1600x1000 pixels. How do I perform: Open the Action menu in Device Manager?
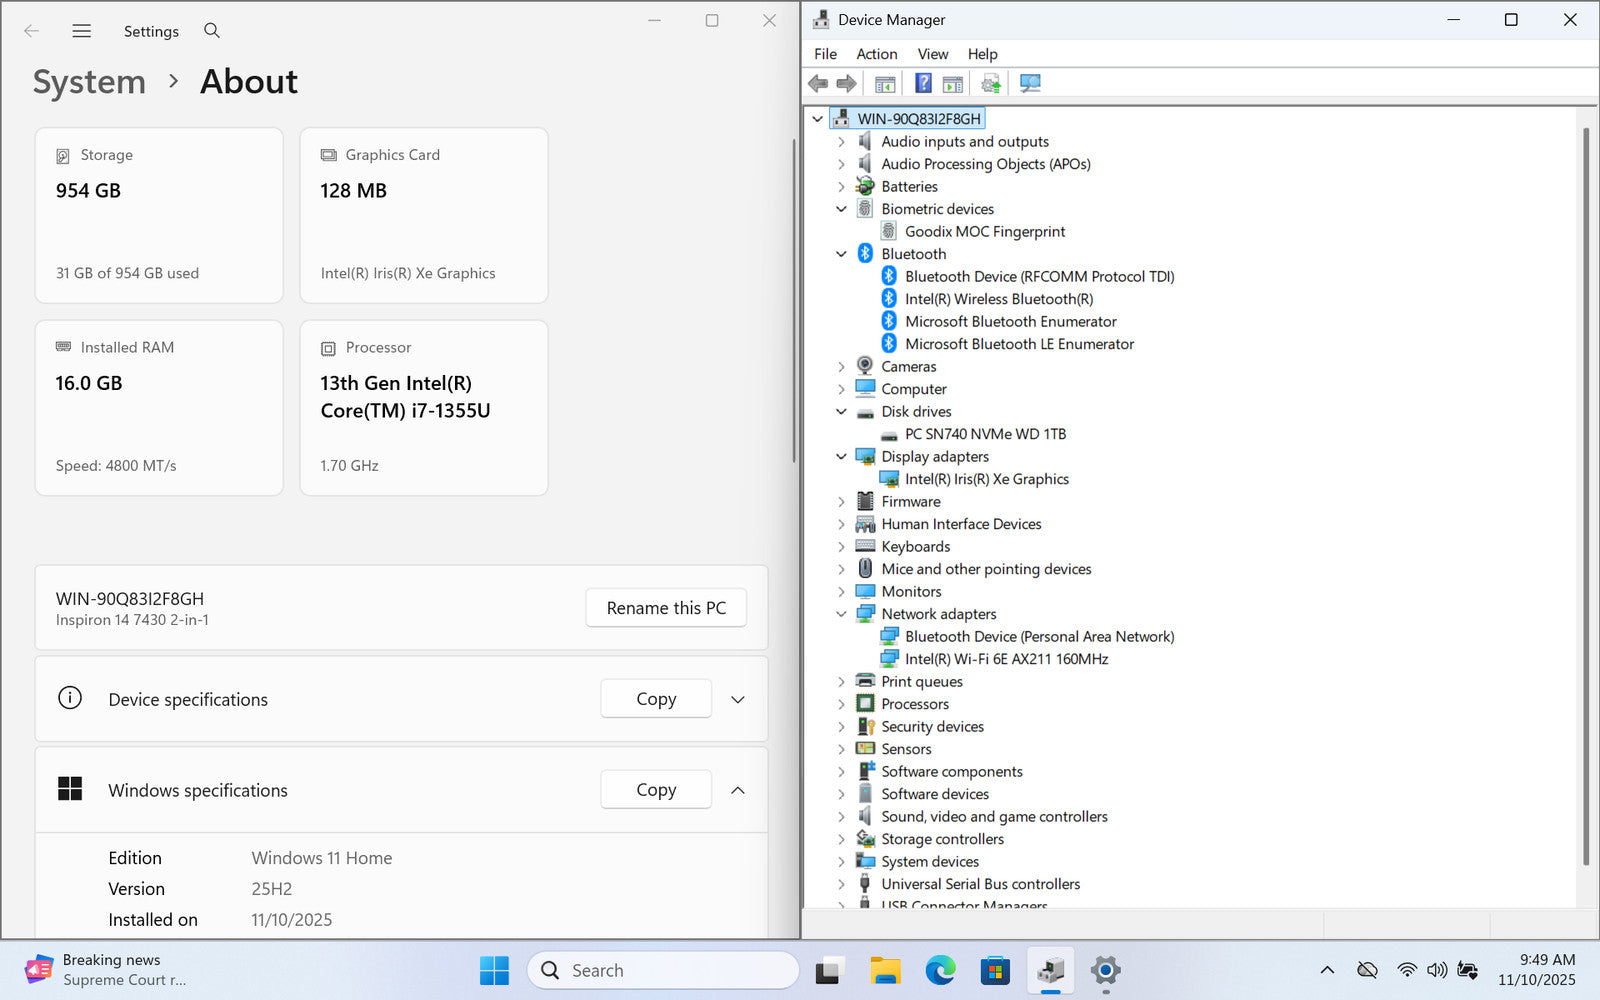(x=876, y=54)
